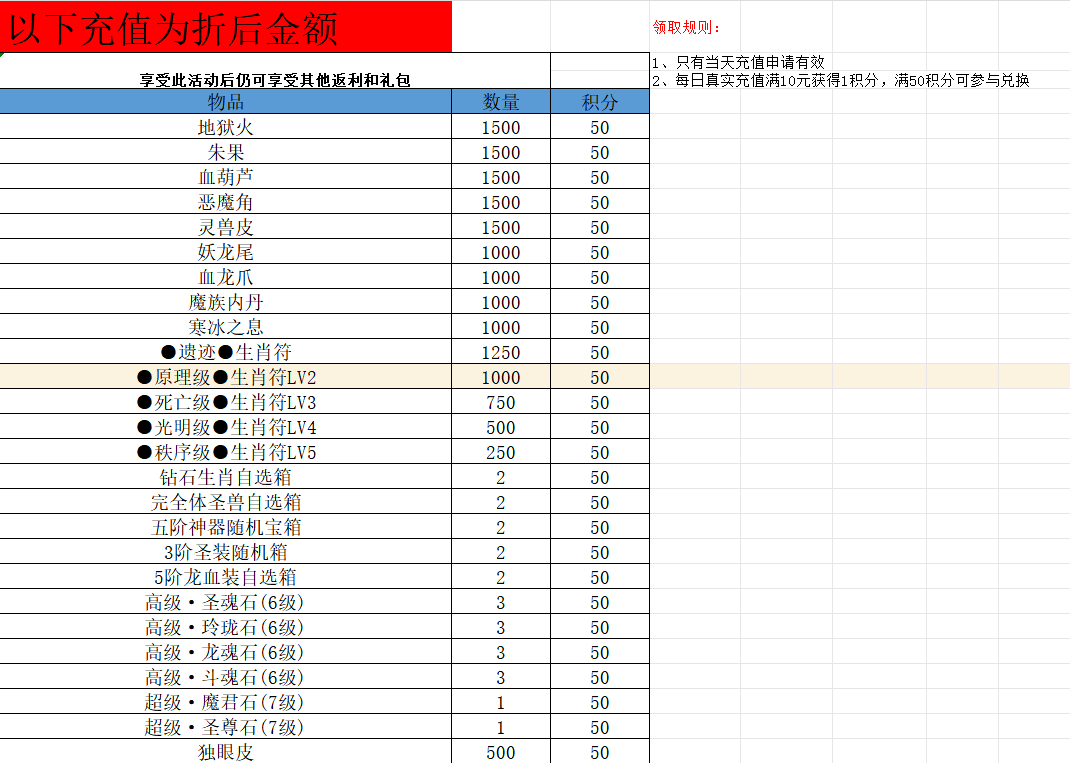Select the 完全体圣兽自选箱 cell
The height and width of the screenshot is (763, 1070).
[x=225, y=502]
